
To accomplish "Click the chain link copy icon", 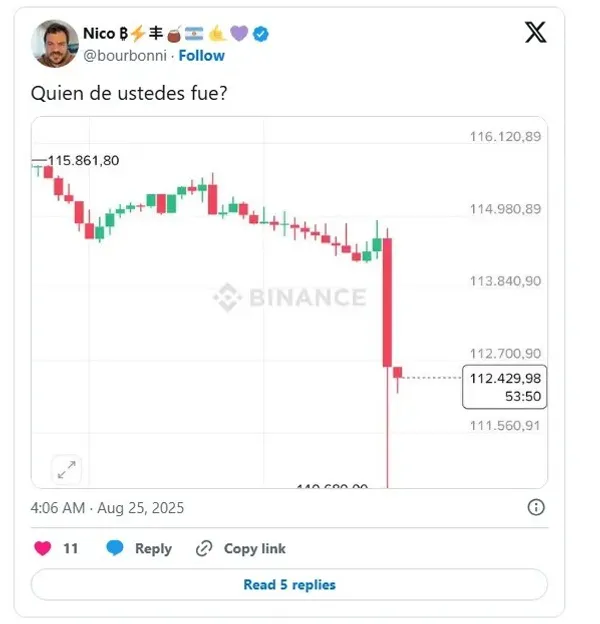I will [204, 548].
